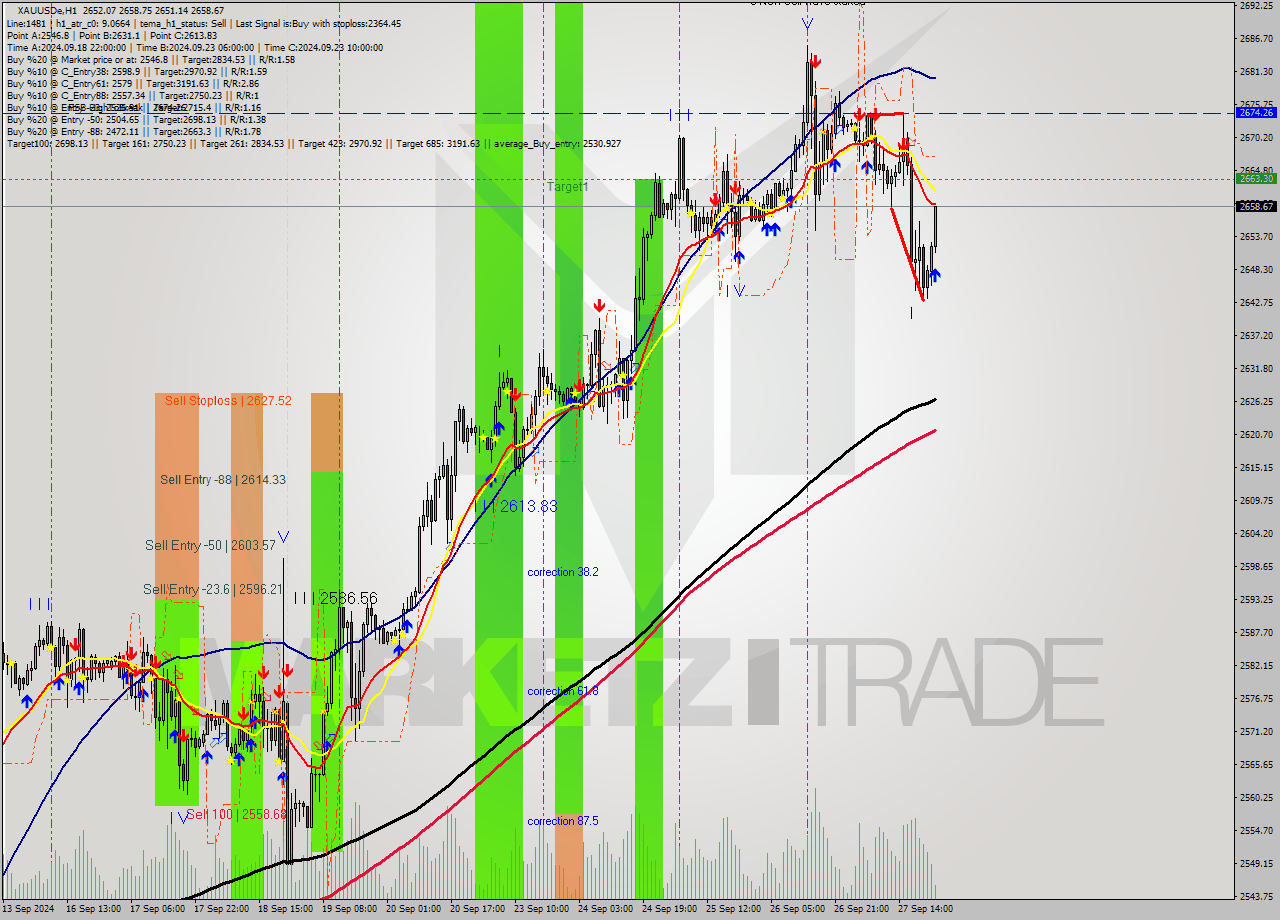Click the 2576.75 price axis label
This screenshot has width=1280, height=920.
point(1256,698)
